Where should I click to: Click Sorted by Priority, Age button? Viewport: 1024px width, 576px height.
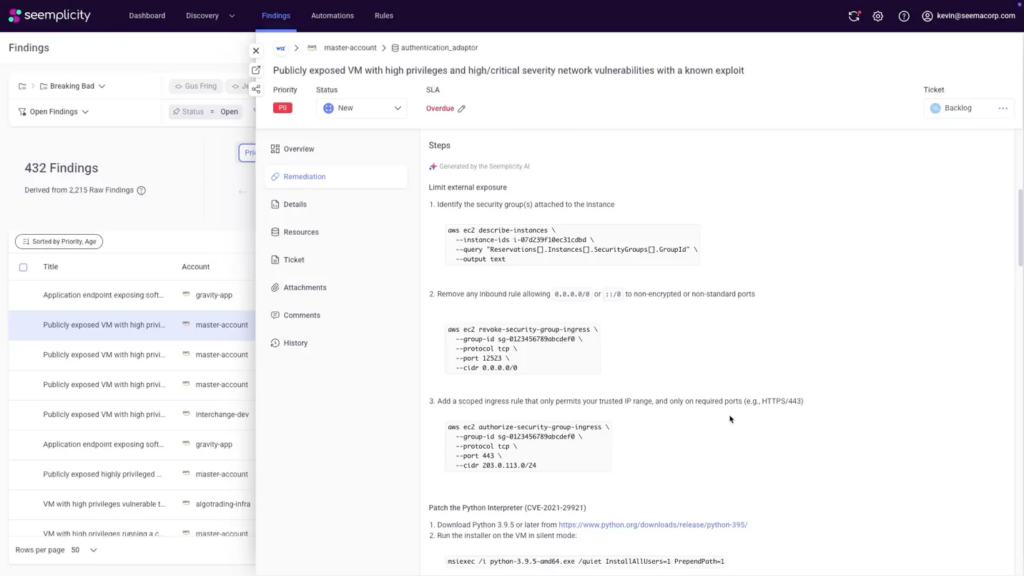[59, 242]
